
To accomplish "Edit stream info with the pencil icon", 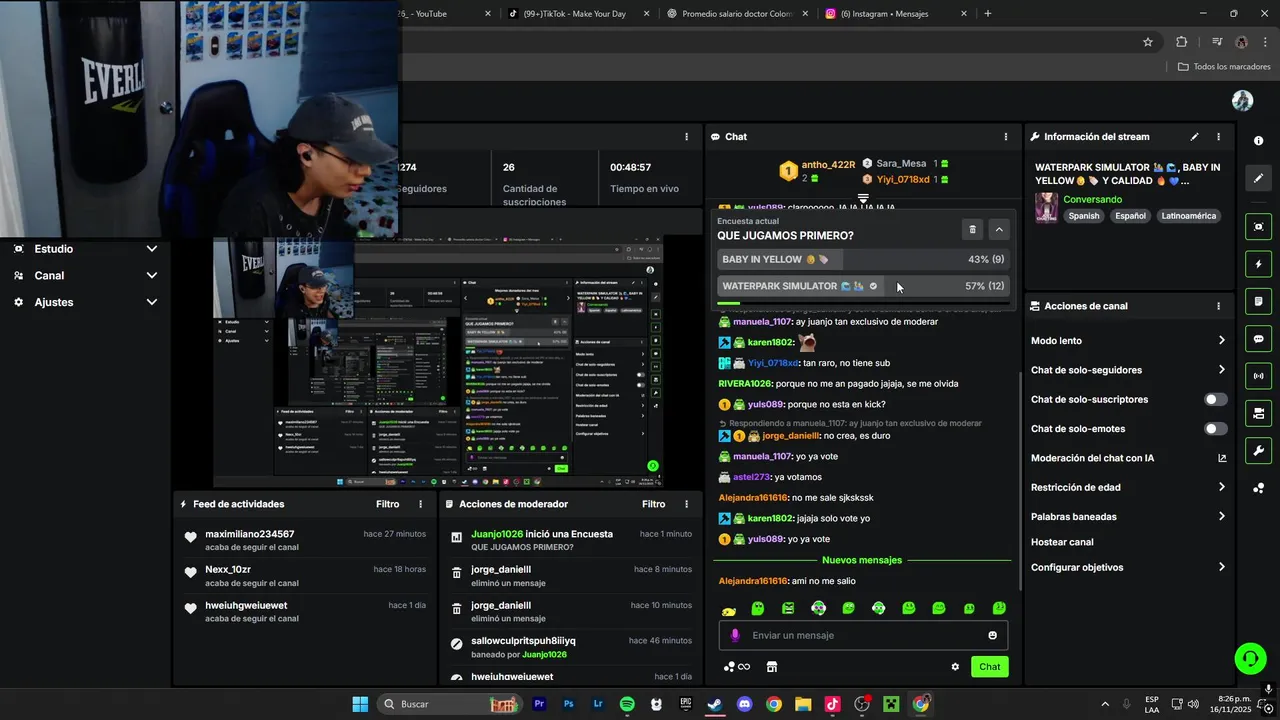I will tap(1194, 136).
